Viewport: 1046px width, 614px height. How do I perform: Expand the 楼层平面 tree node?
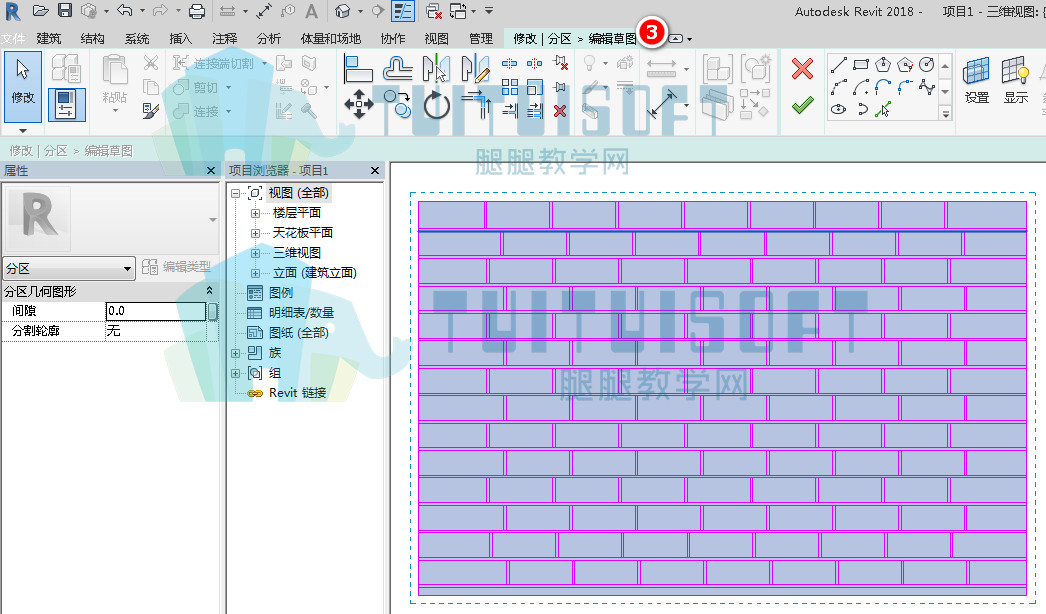click(x=255, y=213)
